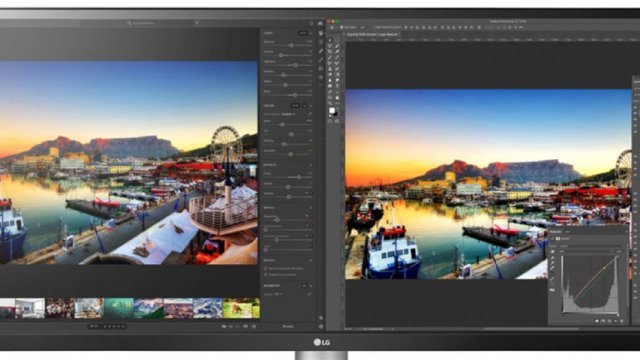Switch to the open Photoshop document tab
Screen dimensions: 640x360
[371, 34]
